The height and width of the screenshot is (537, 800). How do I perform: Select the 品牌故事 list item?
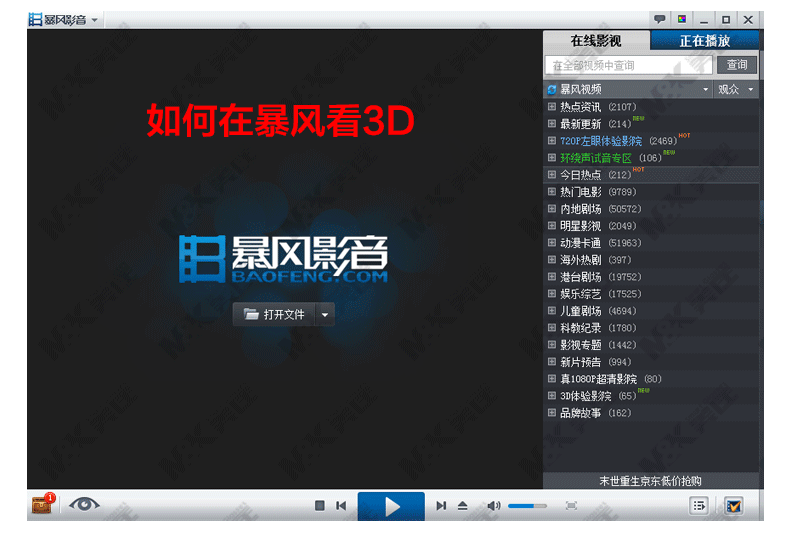(x=651, y=413)
